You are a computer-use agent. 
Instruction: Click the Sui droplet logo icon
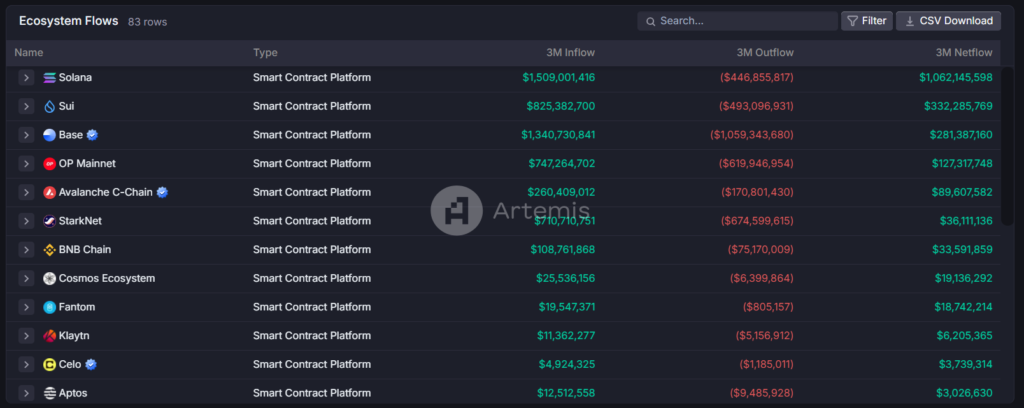point(50,106)
